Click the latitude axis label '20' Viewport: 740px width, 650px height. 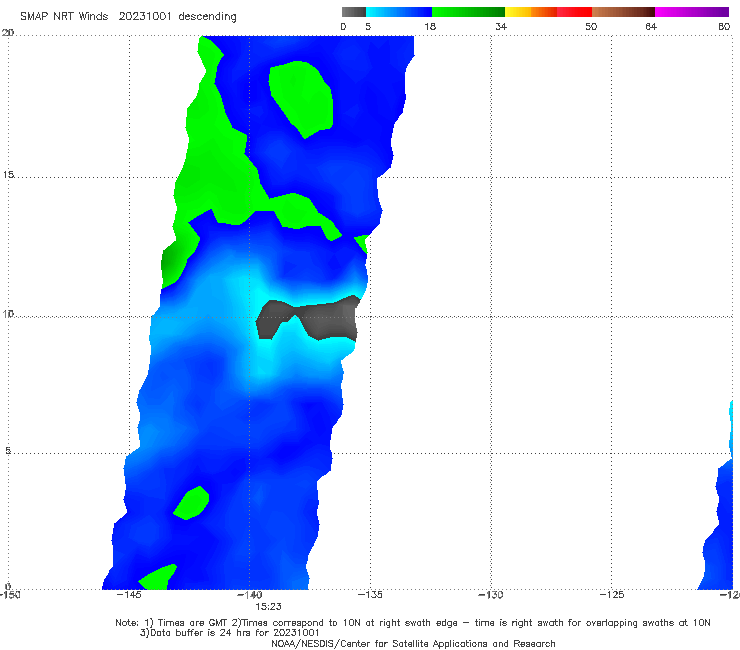8,33
